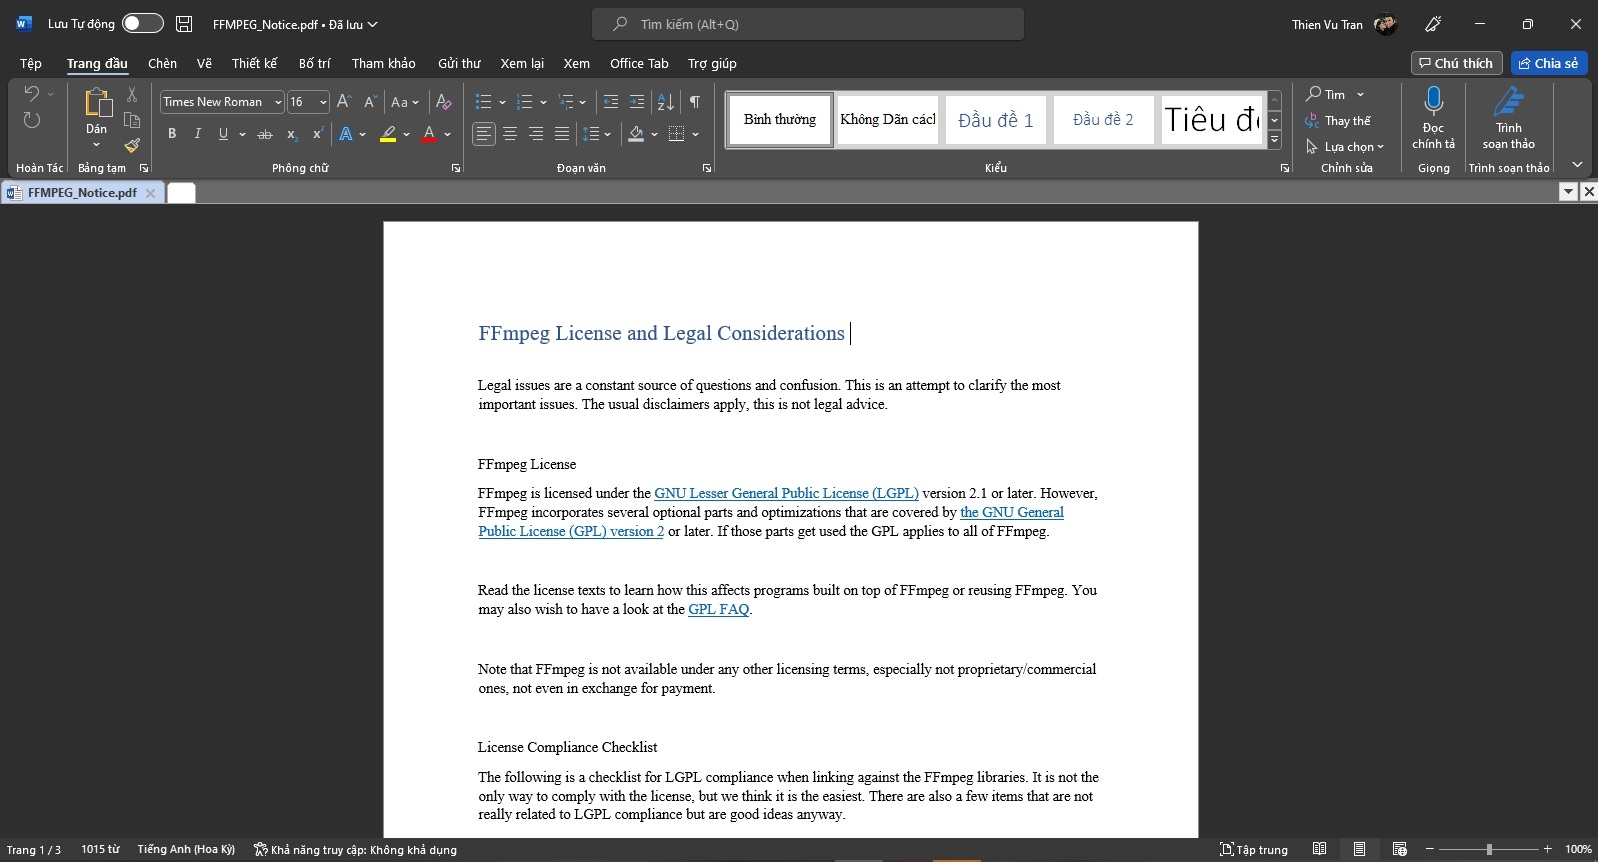1598x862 pixels.
Task: Adjust the zoom slider handle
Action: click(x=1489, y=849)
